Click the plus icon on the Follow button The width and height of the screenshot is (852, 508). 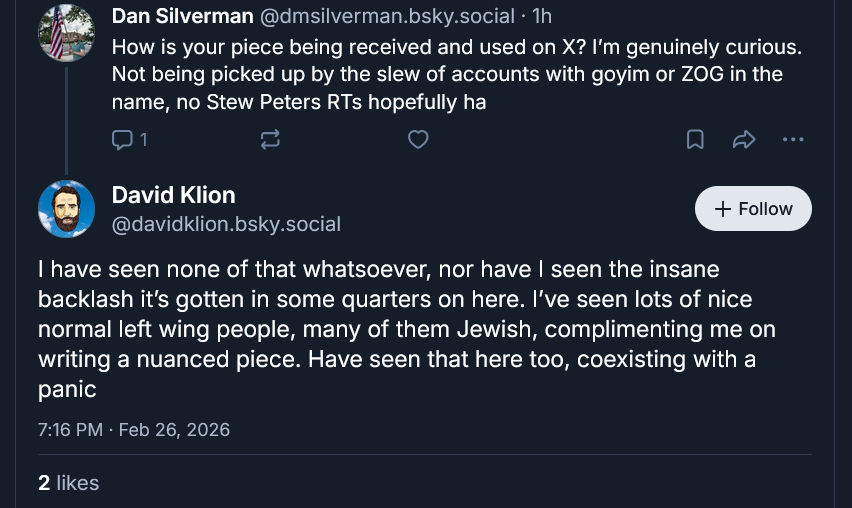point(723,209)
